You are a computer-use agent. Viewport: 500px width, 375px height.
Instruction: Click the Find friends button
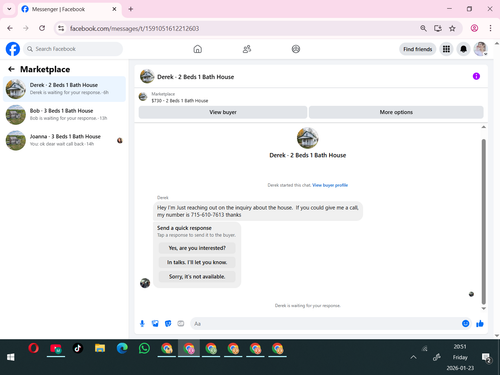(x=418, y=49)
